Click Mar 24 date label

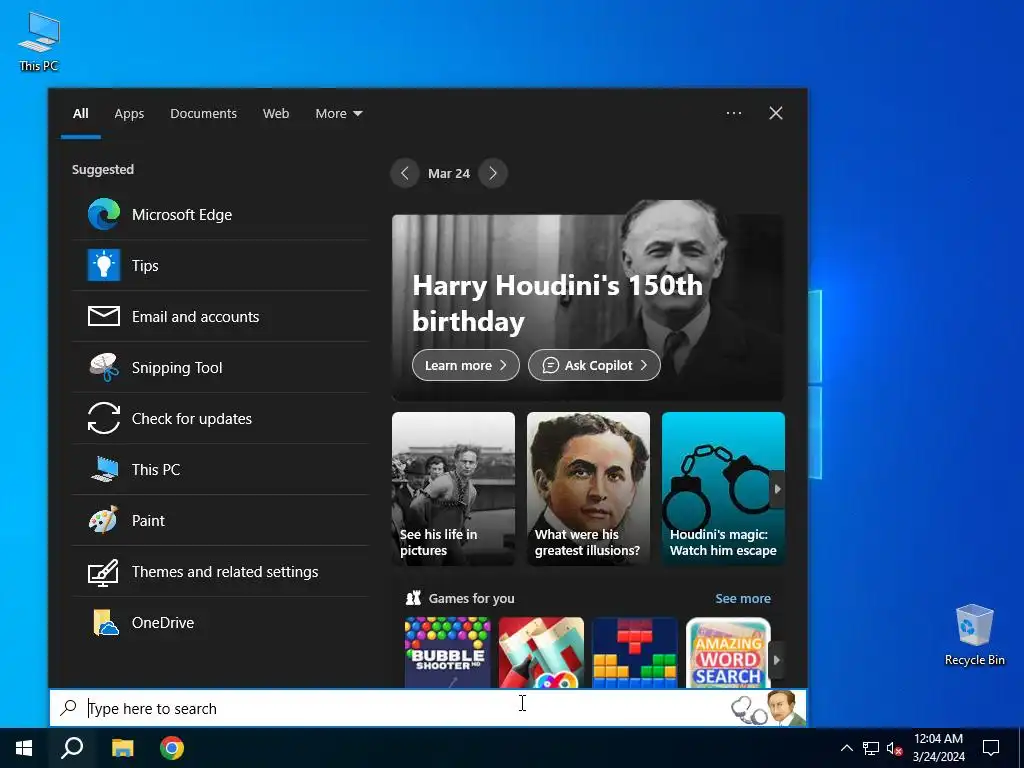pos(449,174)
